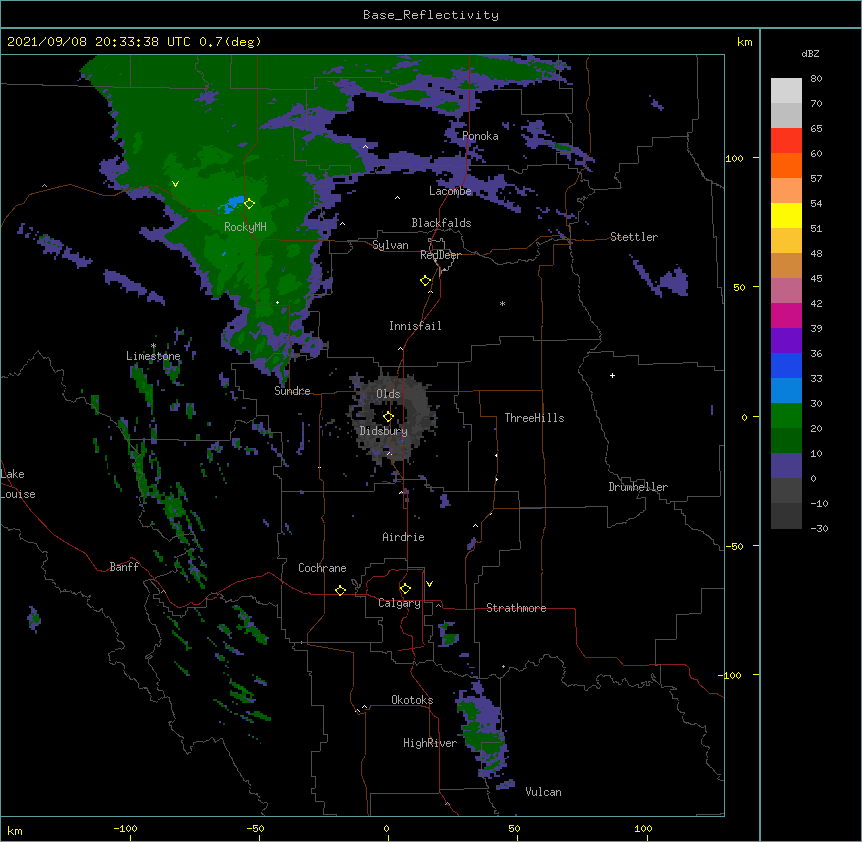This screenshot has width=862, height=842.
Task: Click the Strathmore city label
Action: (516, 608)
